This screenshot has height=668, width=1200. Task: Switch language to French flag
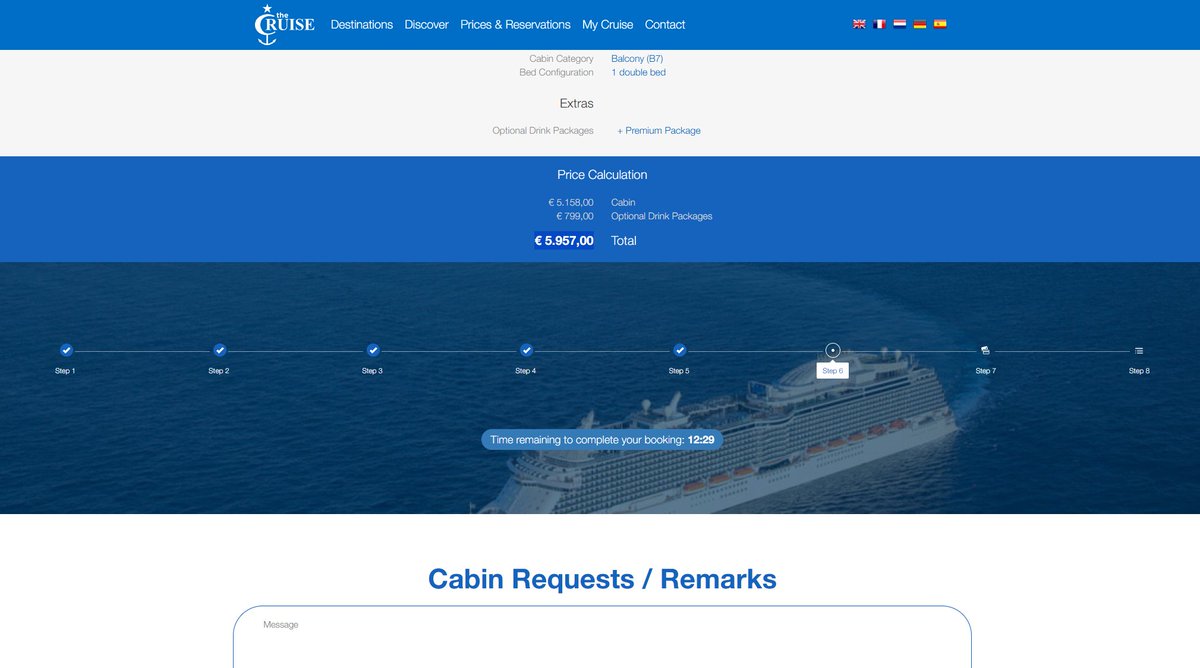click(x=879, y=24)
